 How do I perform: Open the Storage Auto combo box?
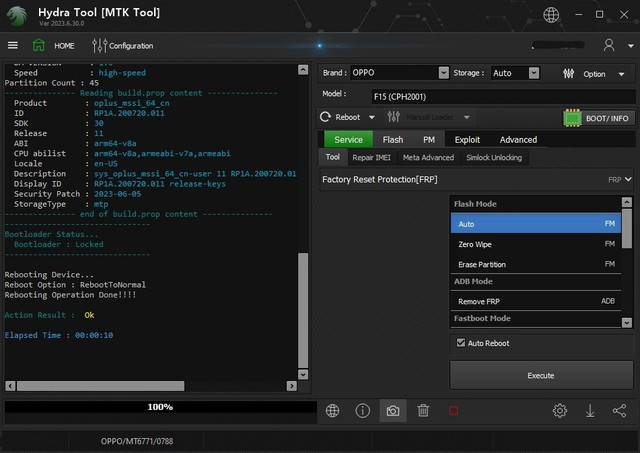click(x=515, y=73)
